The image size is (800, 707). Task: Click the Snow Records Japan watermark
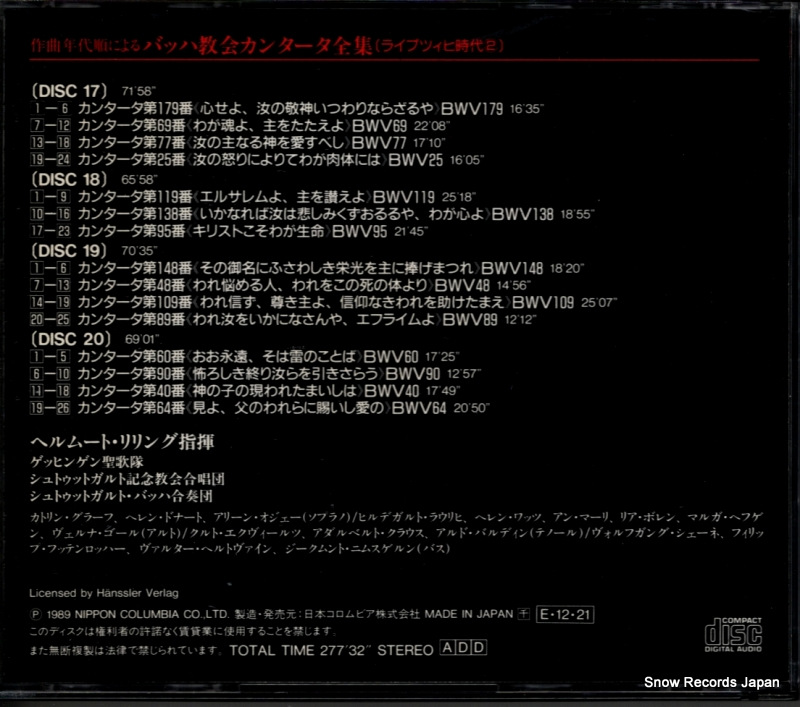(x=712, y=682)
